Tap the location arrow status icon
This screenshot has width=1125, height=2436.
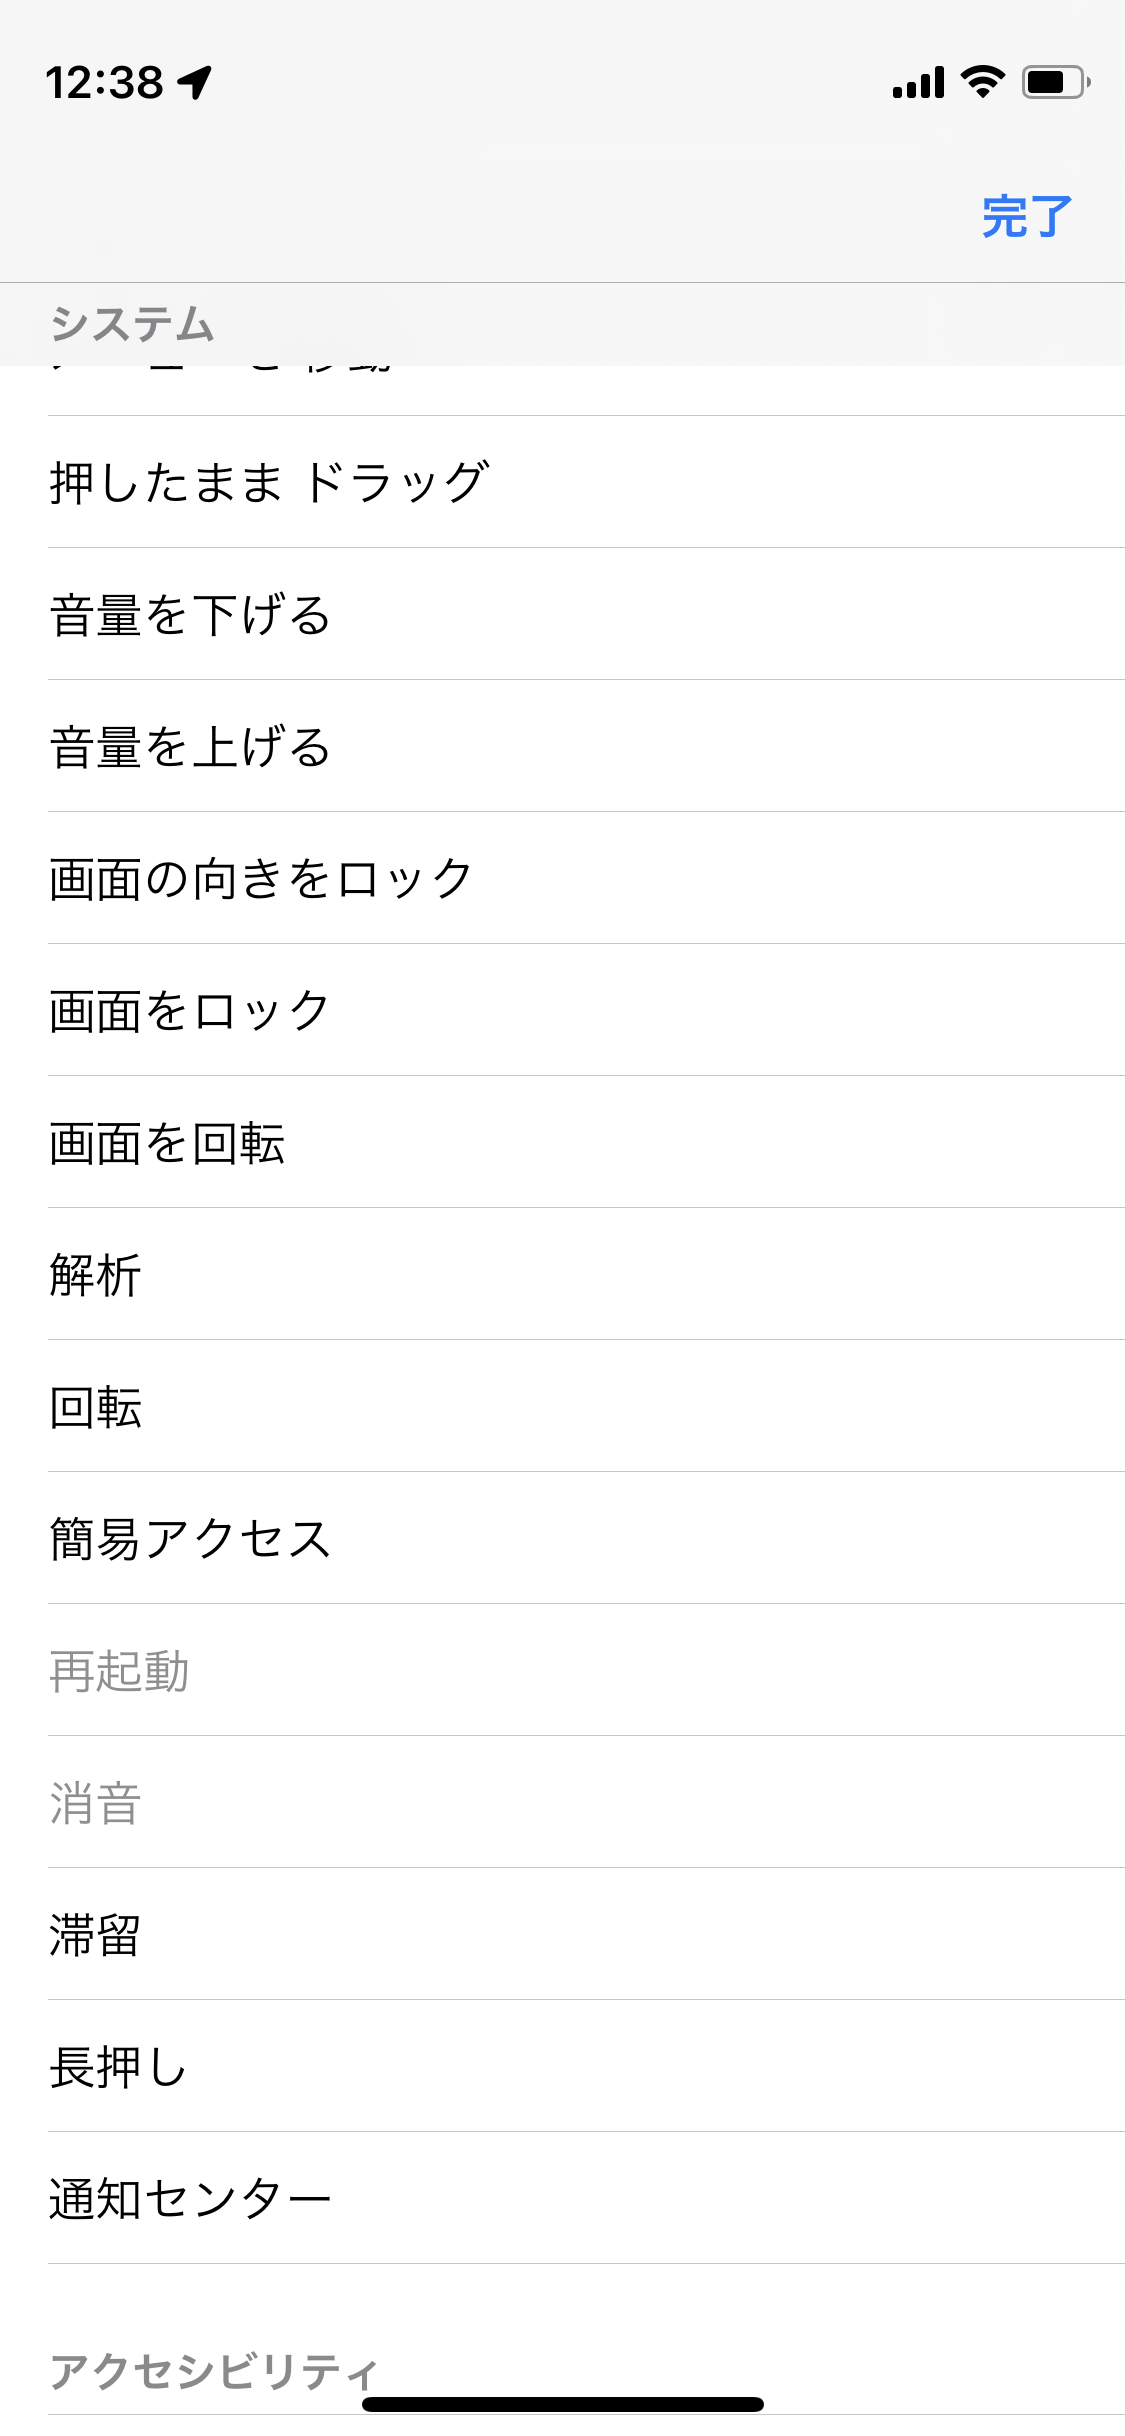[195, 82]
